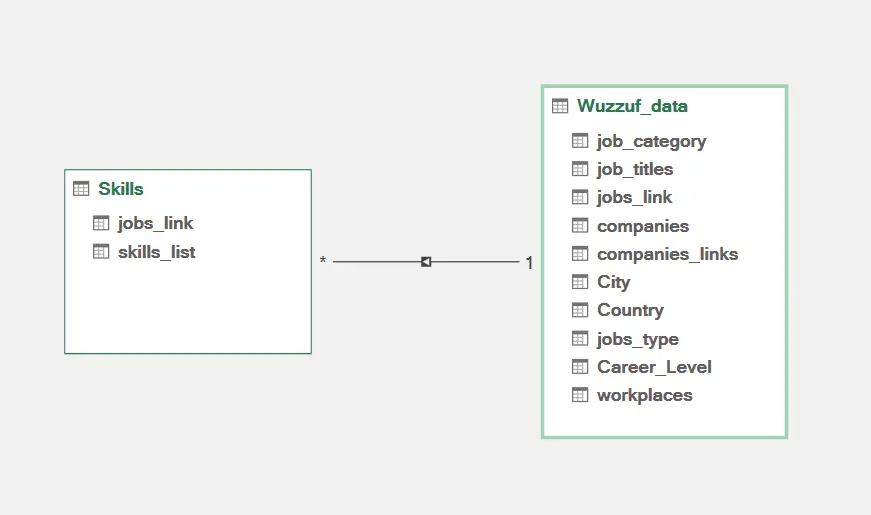Select jobs_link field in Skills table
This screenshot has width=871, height=515.
point(155,223)
